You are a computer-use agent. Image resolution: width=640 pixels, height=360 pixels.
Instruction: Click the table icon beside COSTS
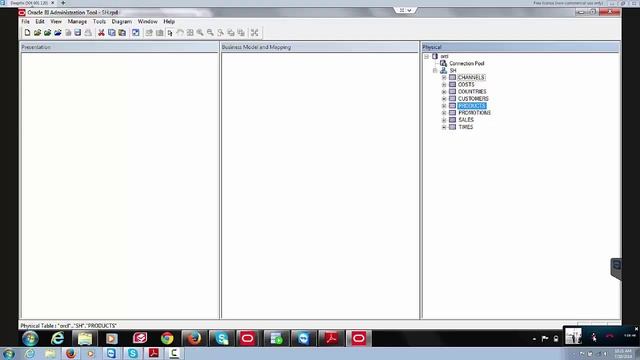pos(452,84)
